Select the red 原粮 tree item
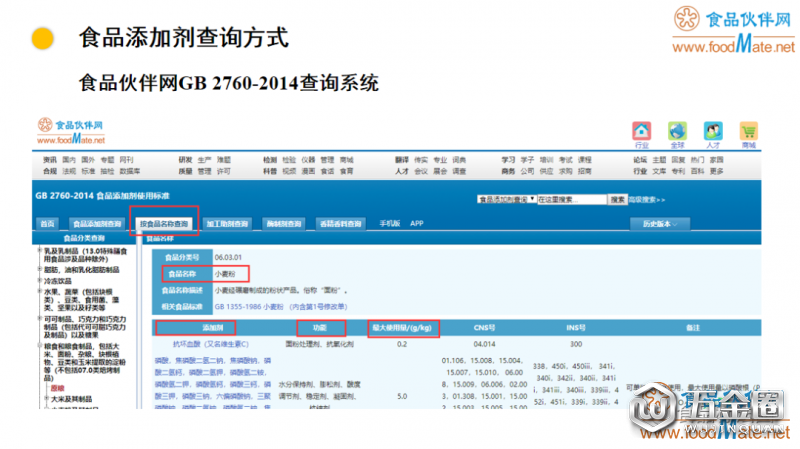The height and width of the screenshot is (449, 800). pos(58,388)
